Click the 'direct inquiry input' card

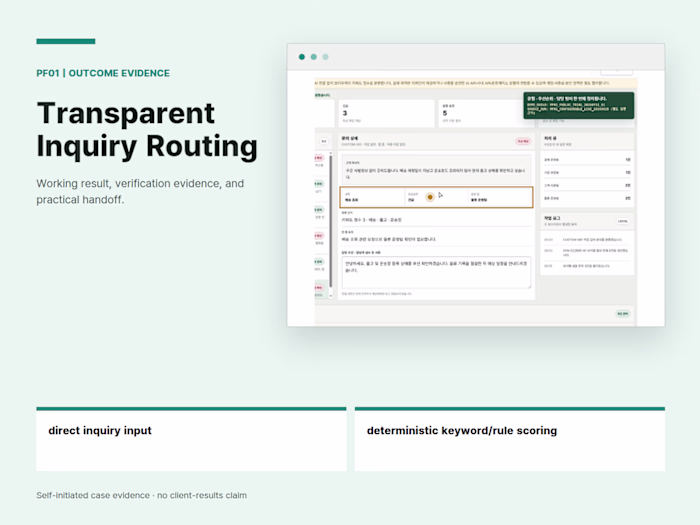[191, 439]
